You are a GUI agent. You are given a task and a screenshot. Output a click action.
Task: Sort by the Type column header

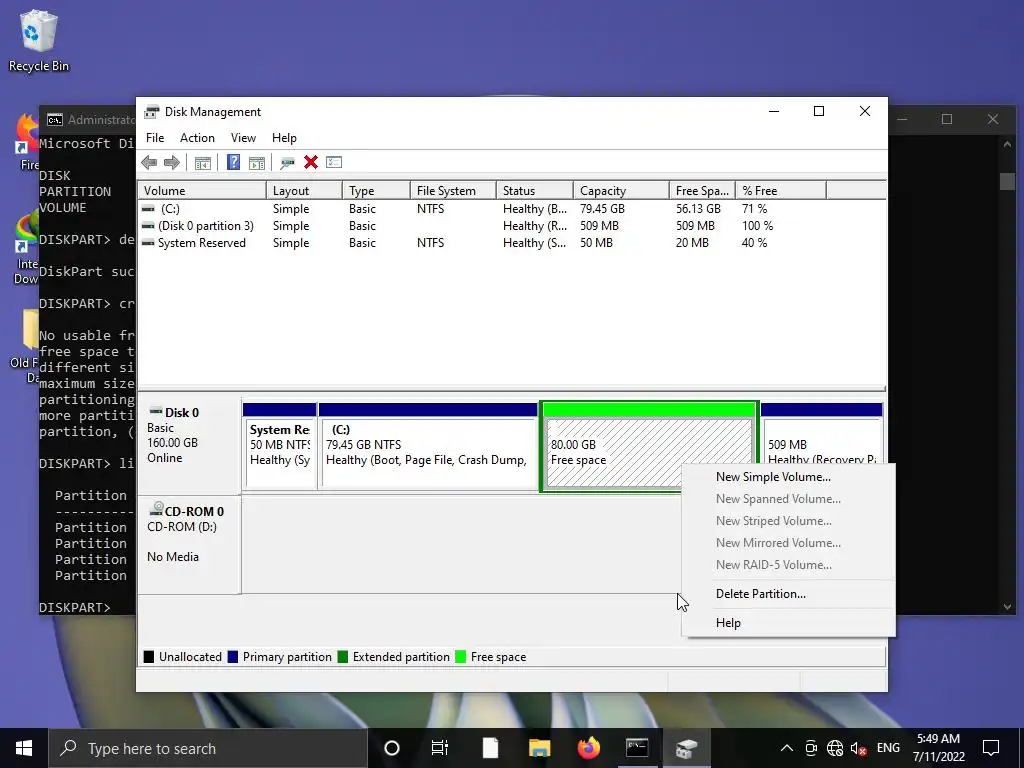tap(376, 191)
